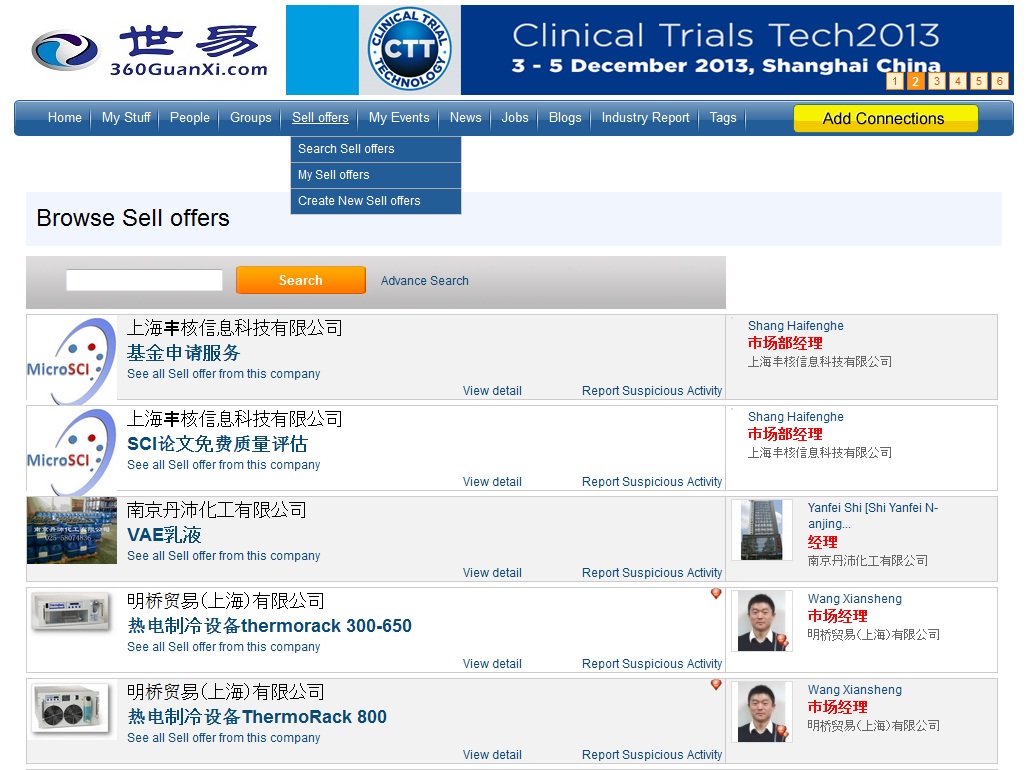Open Wang Xiansheng's name link beside thermorack 300-650
Image resolution: width=1031 pixels, height=770 pixels.
point(855,598)
